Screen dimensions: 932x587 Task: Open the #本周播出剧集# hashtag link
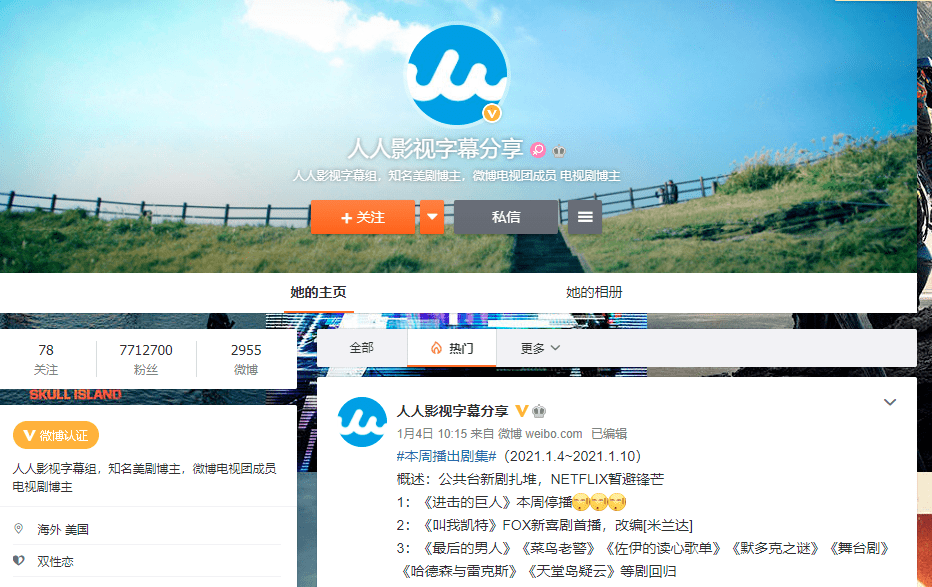[442, 456]
